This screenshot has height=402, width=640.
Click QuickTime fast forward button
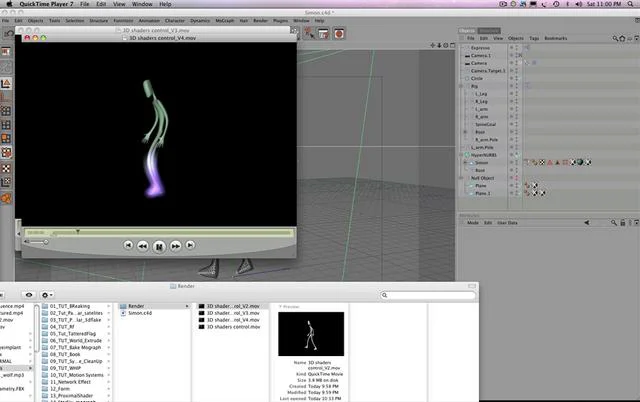point(176,246)
